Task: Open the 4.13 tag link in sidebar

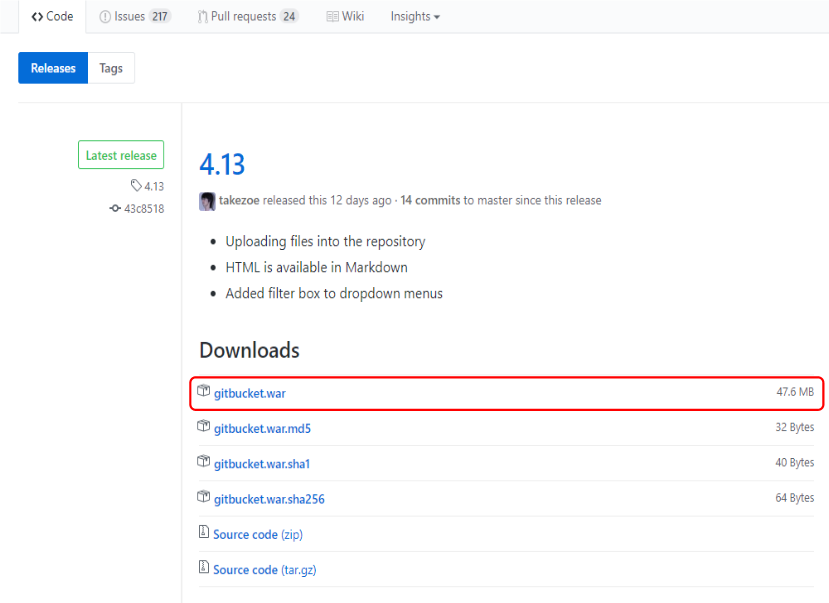Action: (154, 186)
